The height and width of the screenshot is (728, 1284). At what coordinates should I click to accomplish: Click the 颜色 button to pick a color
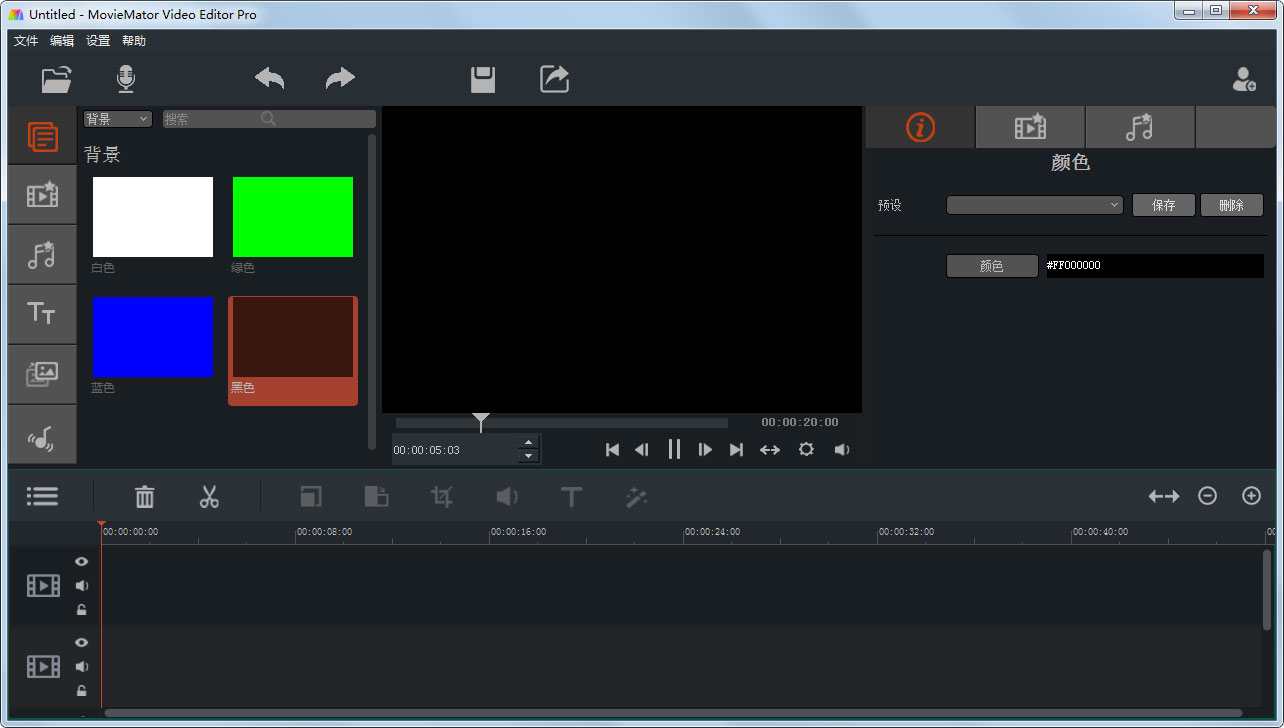coord(992,265)
